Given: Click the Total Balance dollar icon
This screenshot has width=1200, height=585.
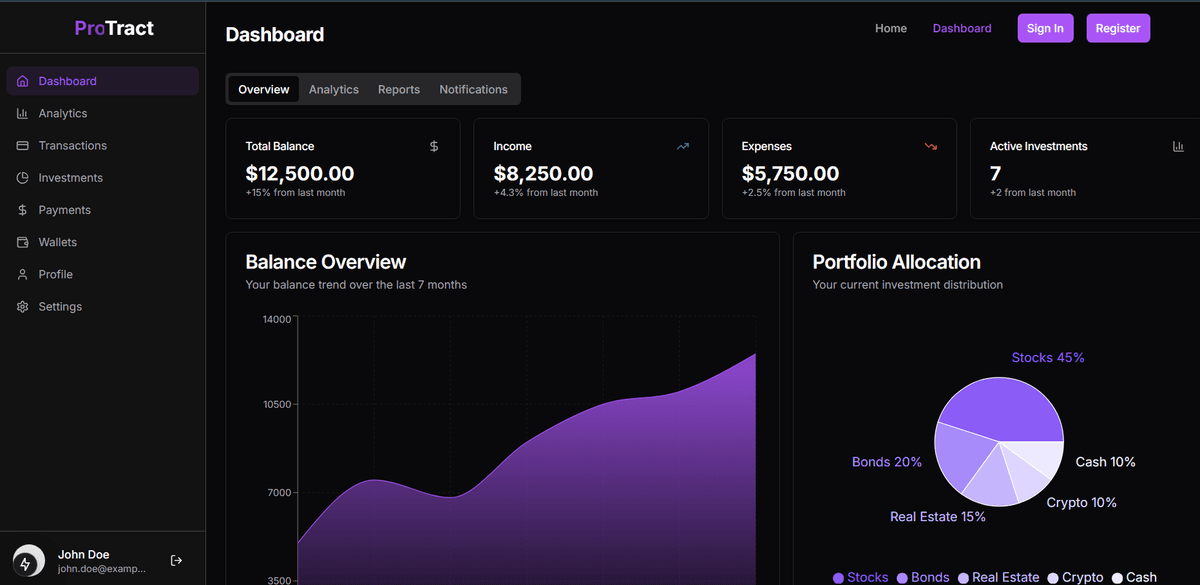Looking at the screenshot, I should click(x=433, y=146).
